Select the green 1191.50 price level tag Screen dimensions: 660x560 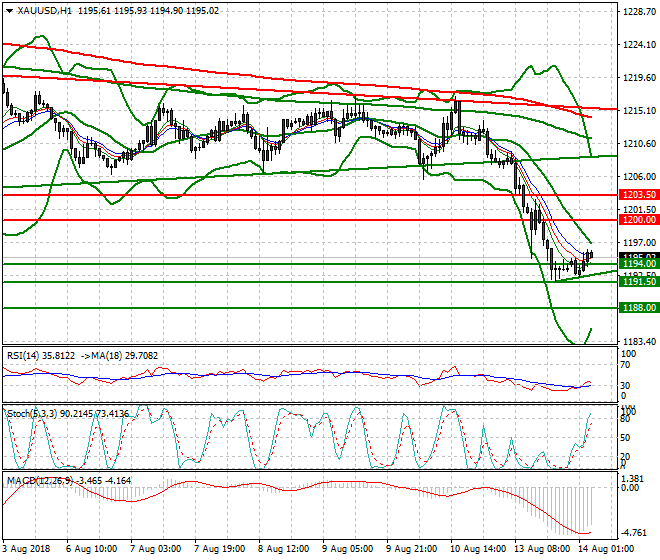638,283
